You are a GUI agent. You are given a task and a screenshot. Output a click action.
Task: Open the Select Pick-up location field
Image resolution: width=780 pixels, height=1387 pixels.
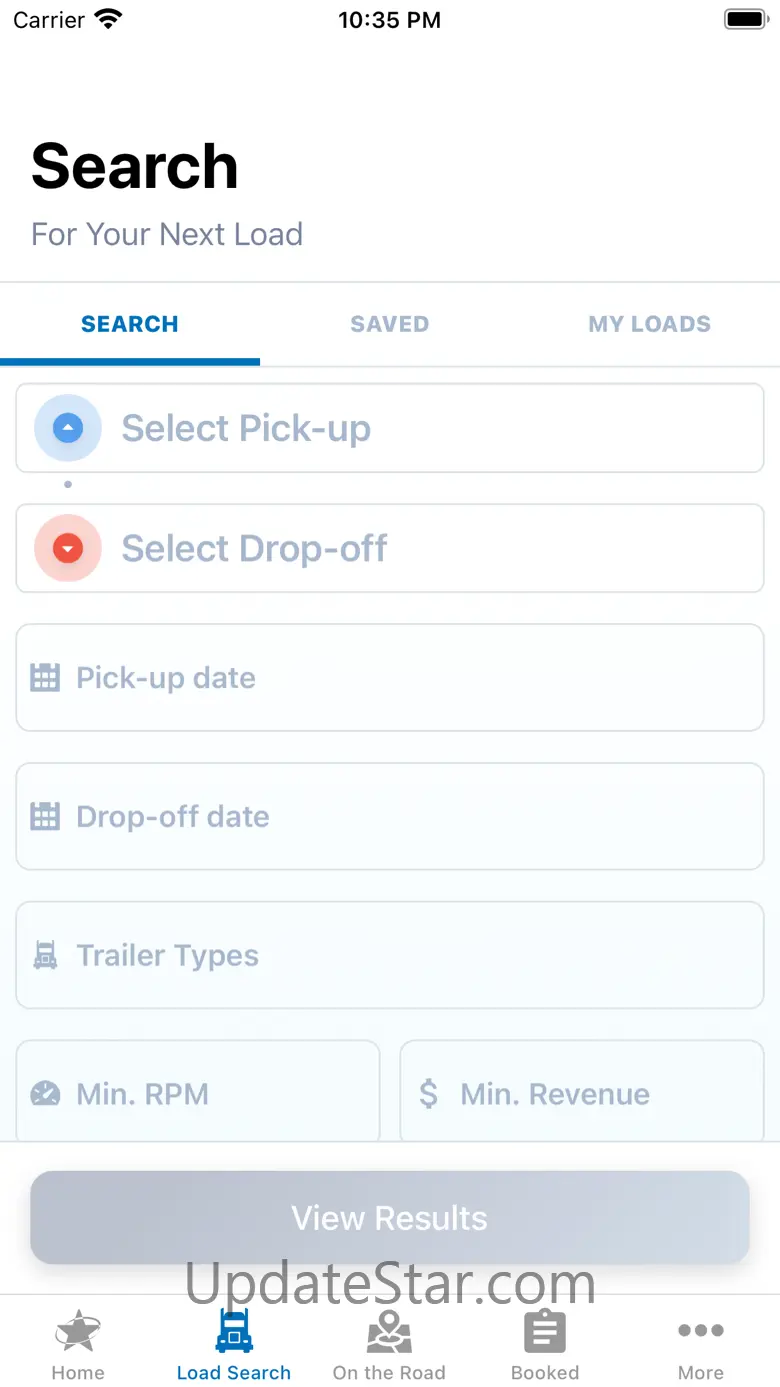390,428
